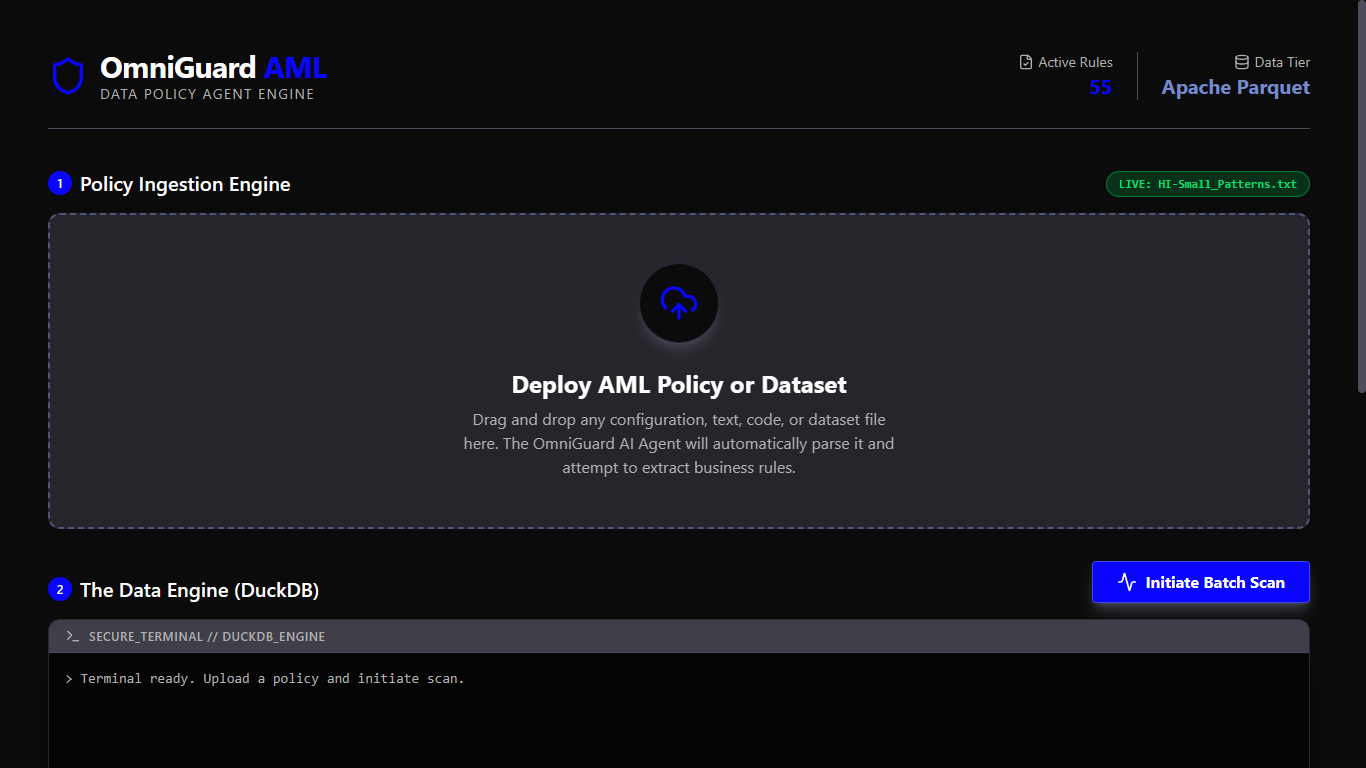
Task: Click the drag and drop description text
Action: [679, 443]
